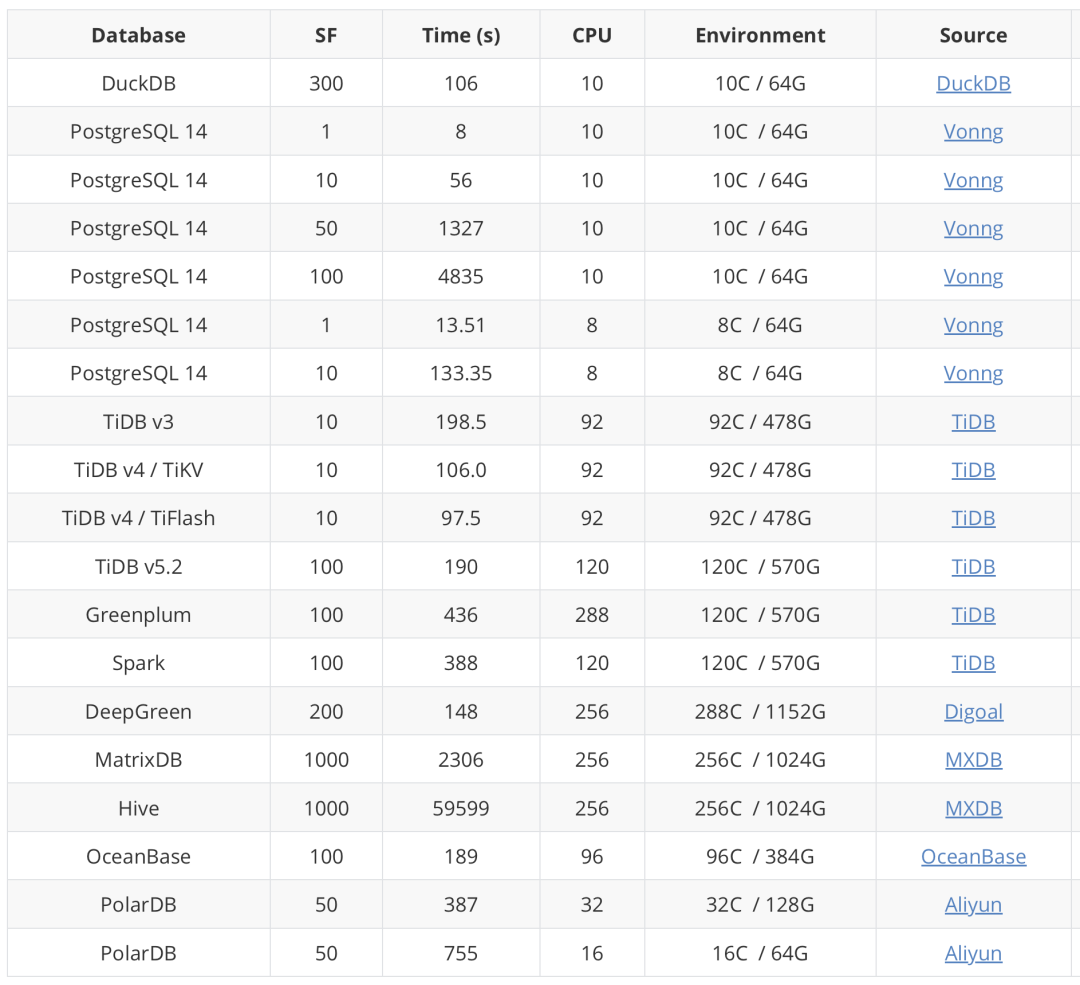The height and width of the screenshot is (985, 1080).
Task: Open the MXDB link in Hive row
Action: pyautogui.click(x=973, y=808)
